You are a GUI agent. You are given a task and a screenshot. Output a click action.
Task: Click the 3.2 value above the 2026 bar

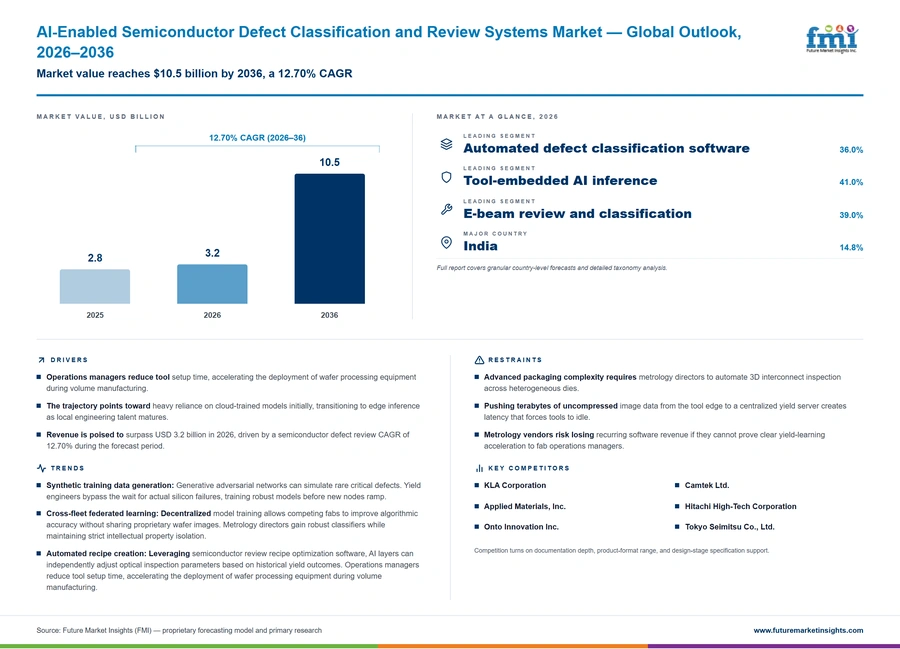click(212, 253)
